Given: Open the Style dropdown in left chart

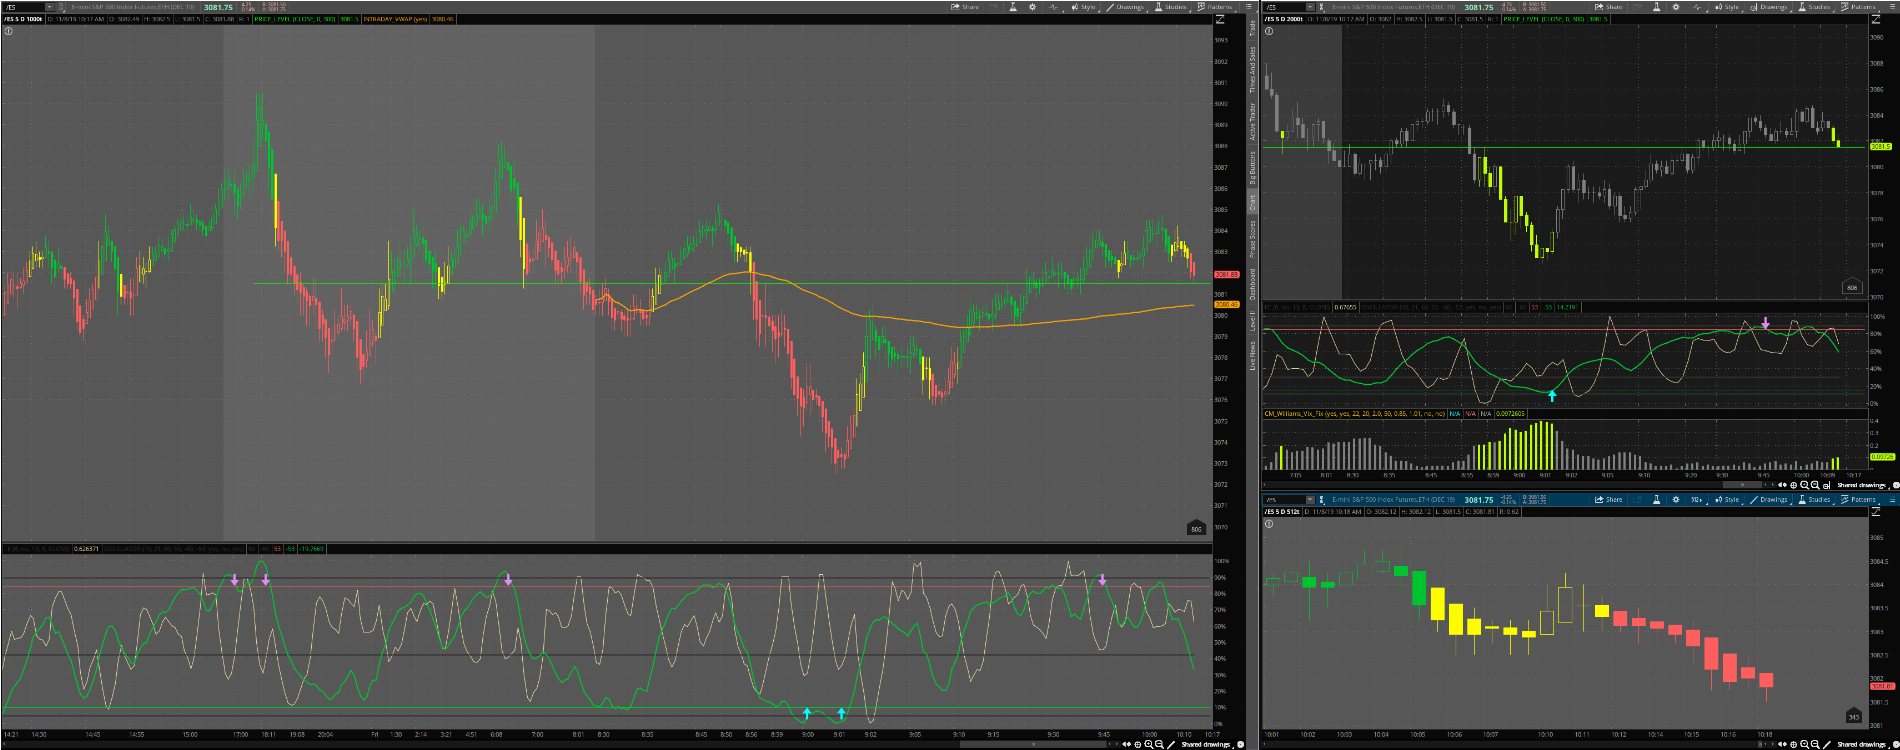Looking at the screenshot, I should pos(1082,7).
